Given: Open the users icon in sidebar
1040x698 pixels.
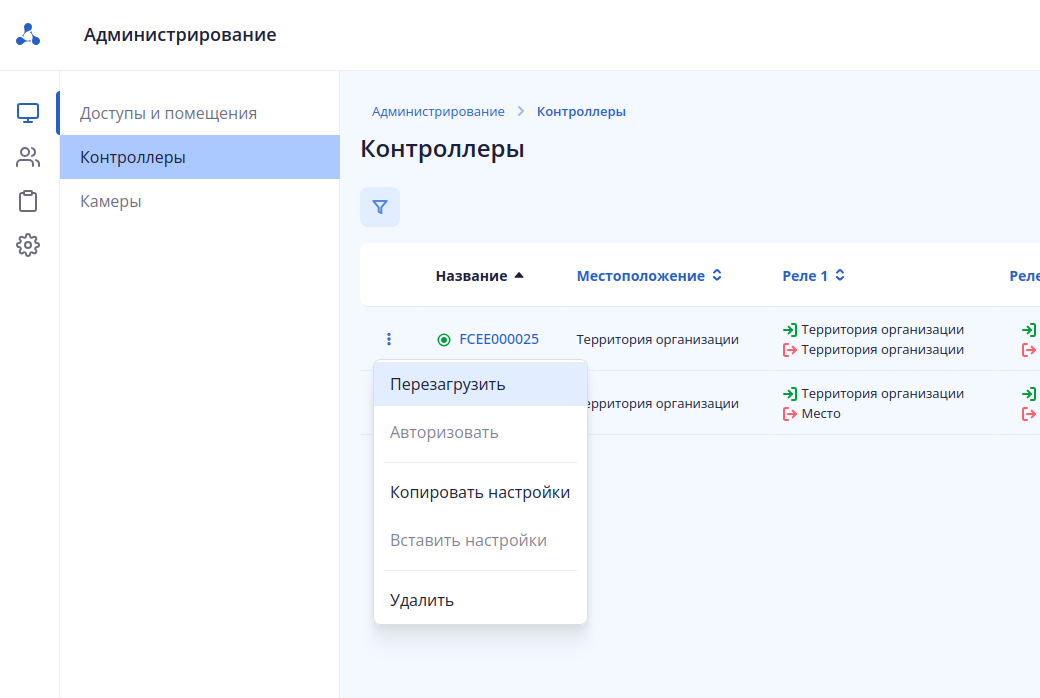Looking at the screenshot, I should pos(28,157).
